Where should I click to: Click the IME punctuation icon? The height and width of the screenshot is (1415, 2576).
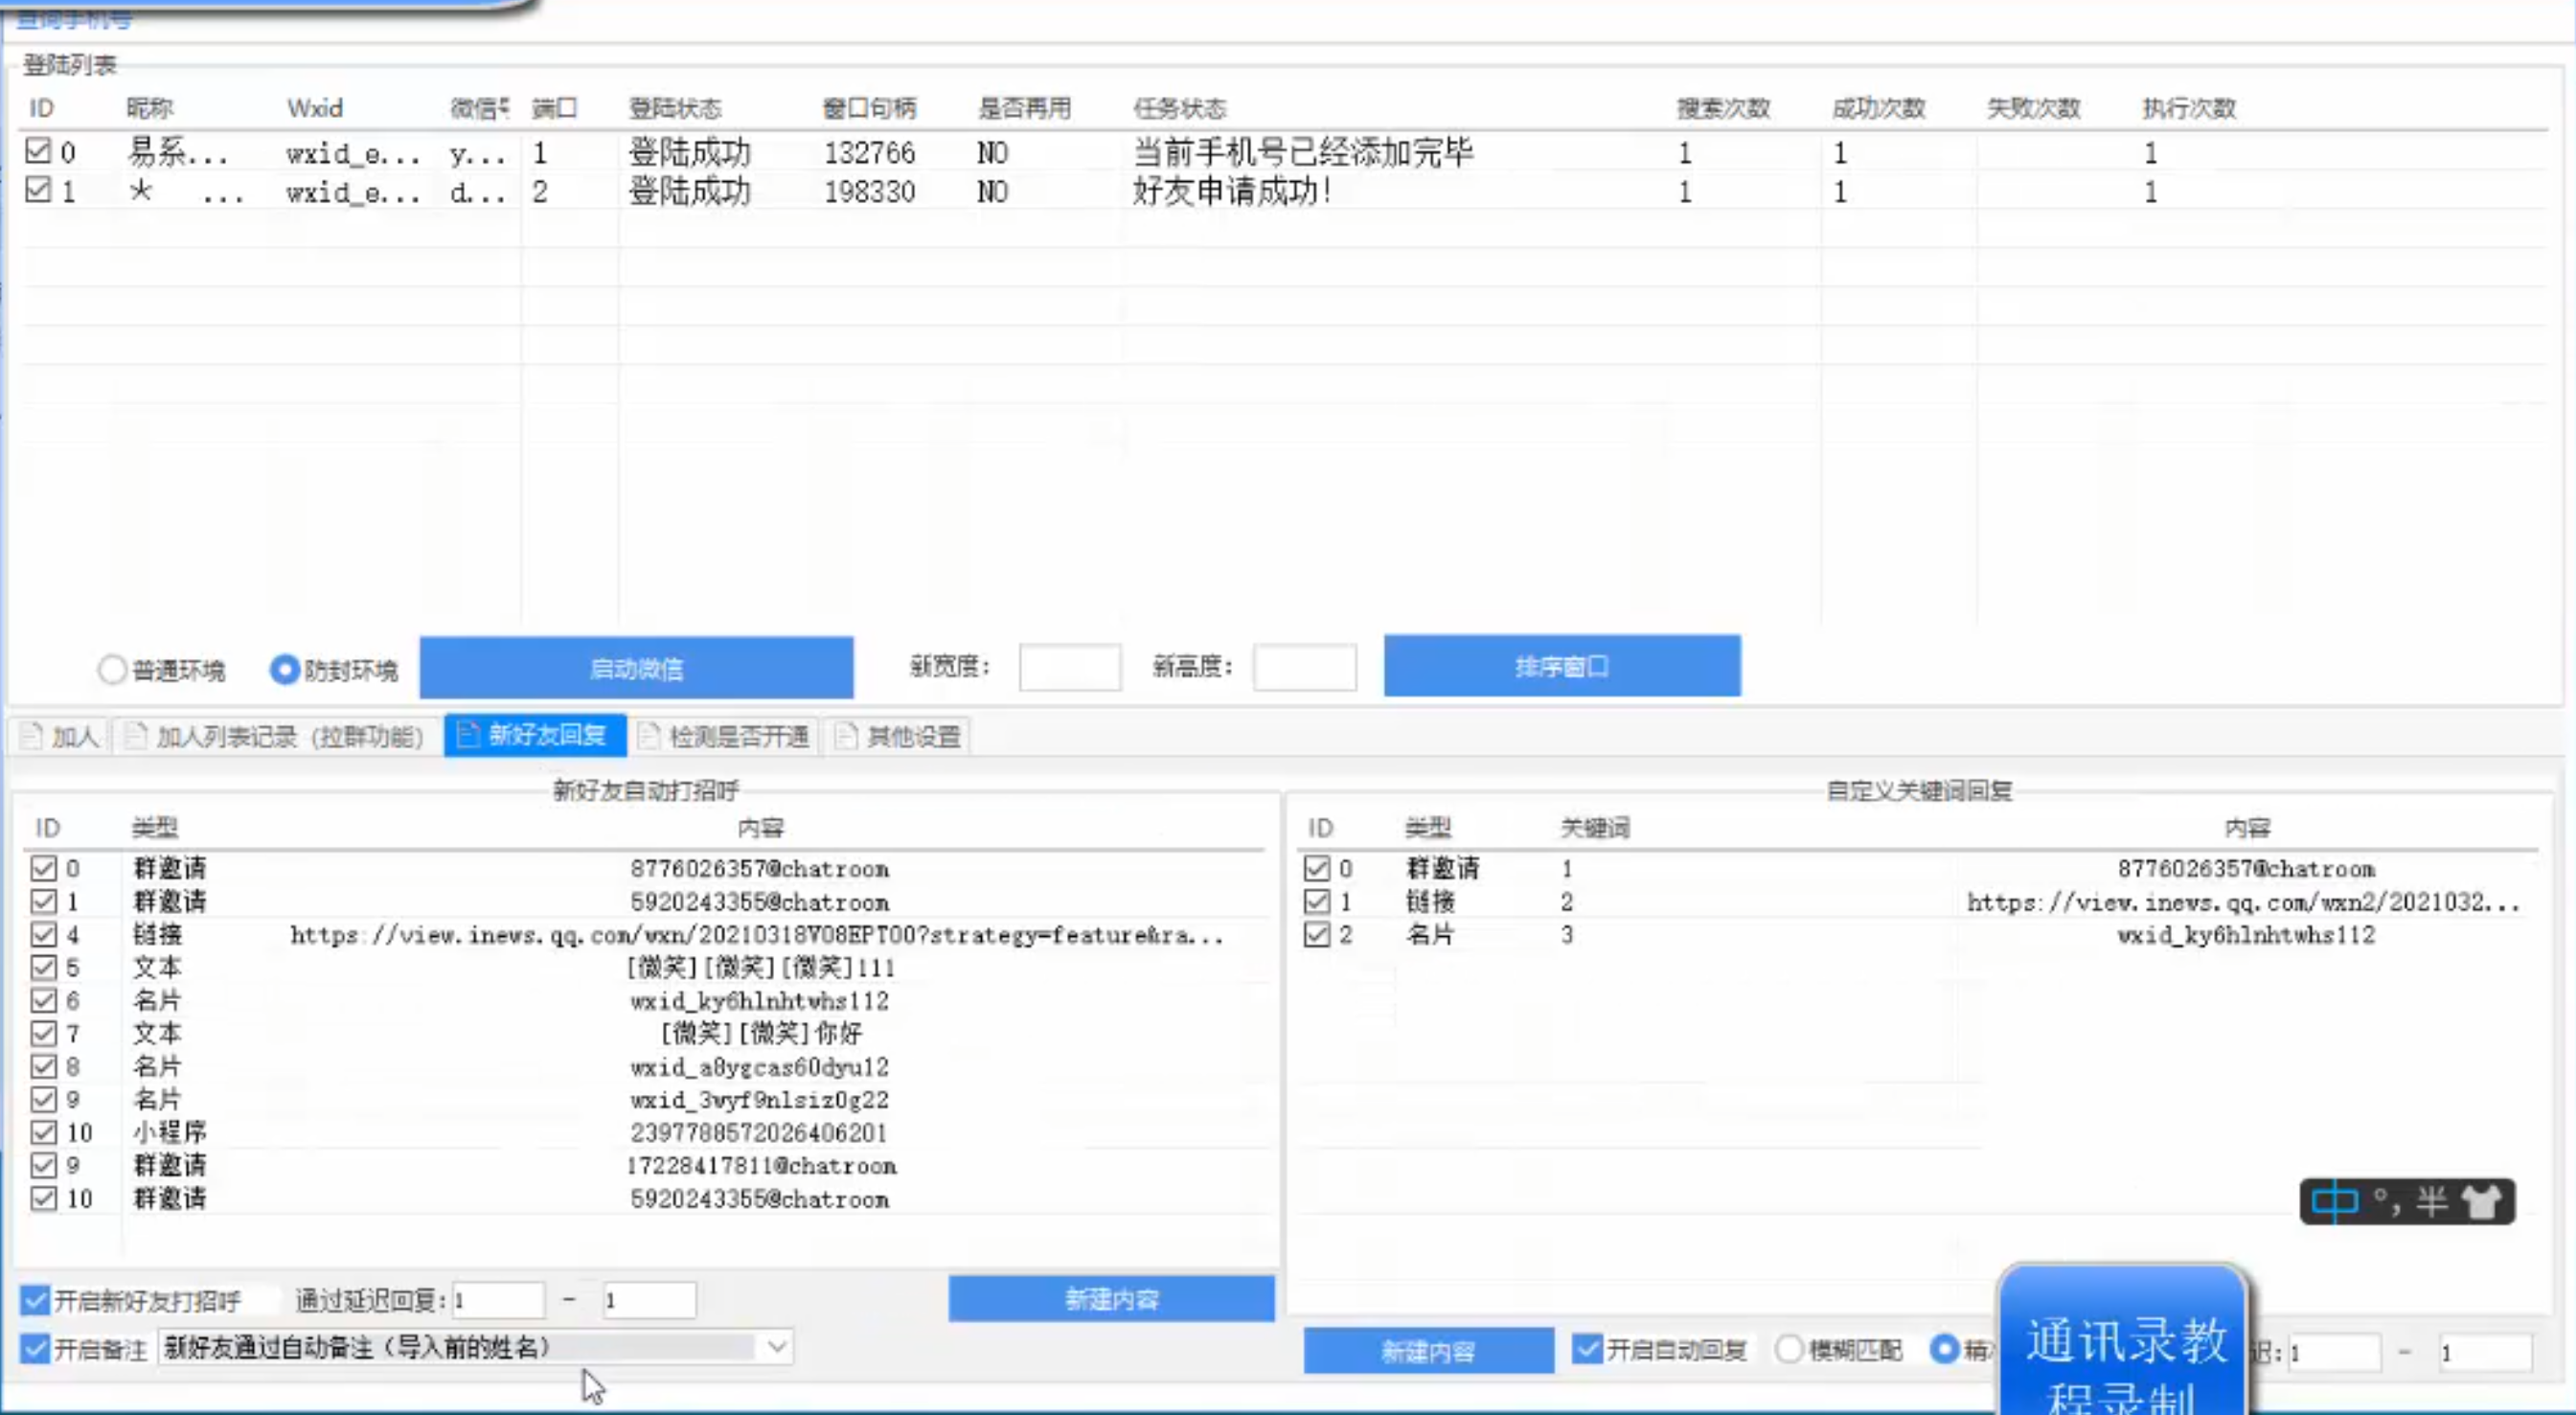click(2386, 1201)
